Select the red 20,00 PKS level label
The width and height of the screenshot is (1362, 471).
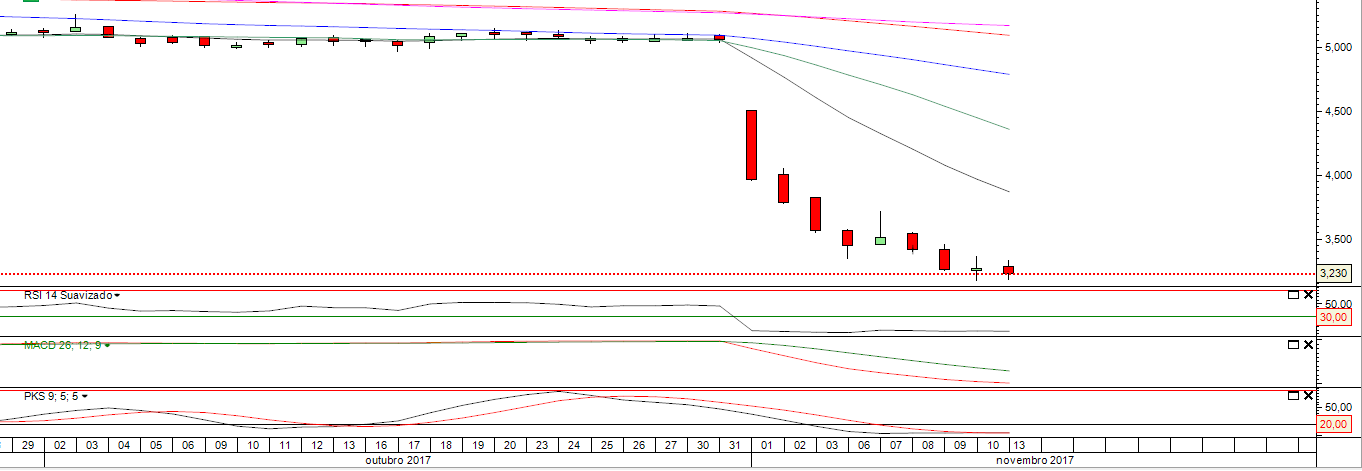click(x=1334, y=424)
